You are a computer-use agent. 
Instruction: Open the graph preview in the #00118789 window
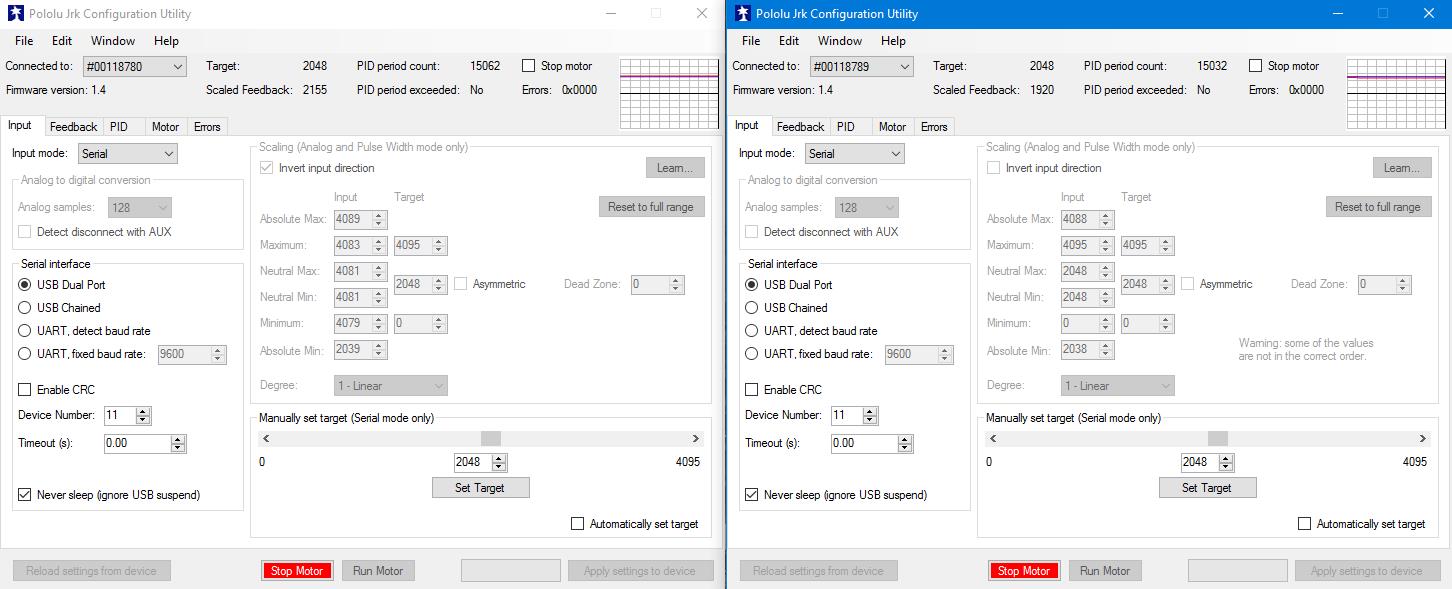(1396, 94)
